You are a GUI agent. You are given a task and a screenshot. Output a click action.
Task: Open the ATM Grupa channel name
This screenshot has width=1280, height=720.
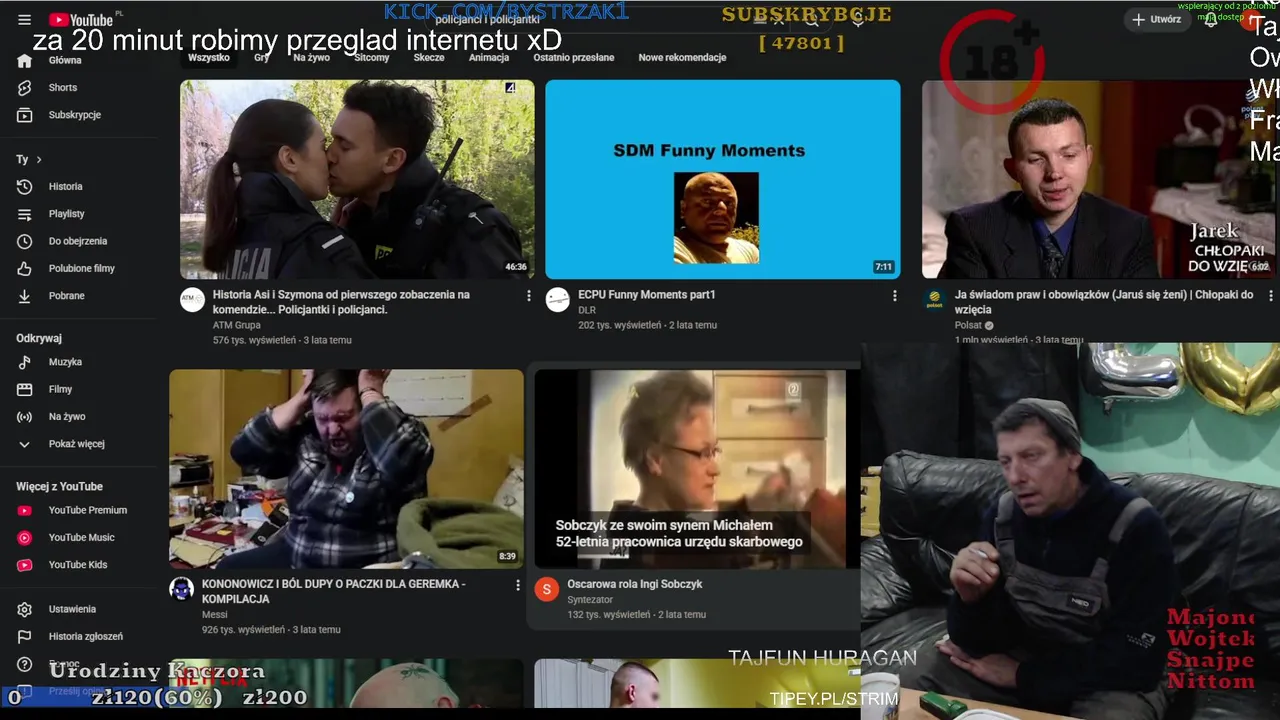coord(237,325)
